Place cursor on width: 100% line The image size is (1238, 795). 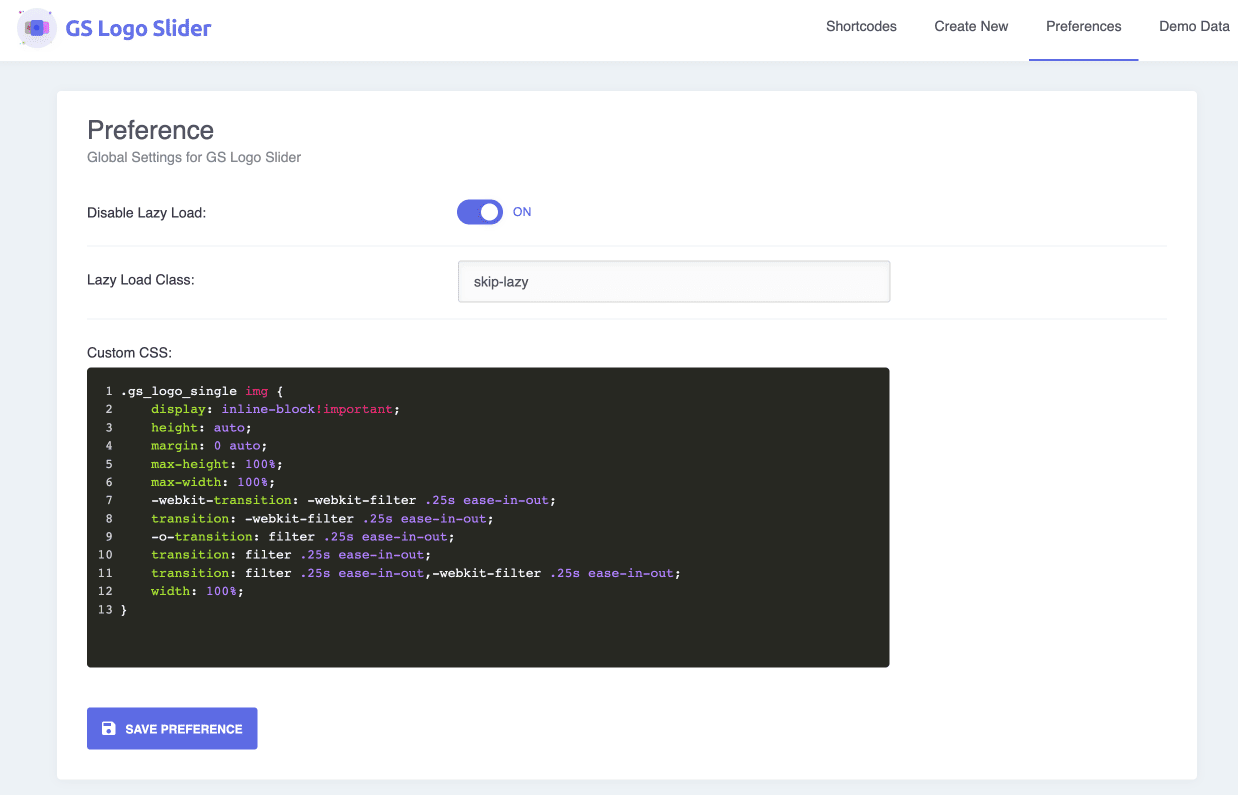197,591
